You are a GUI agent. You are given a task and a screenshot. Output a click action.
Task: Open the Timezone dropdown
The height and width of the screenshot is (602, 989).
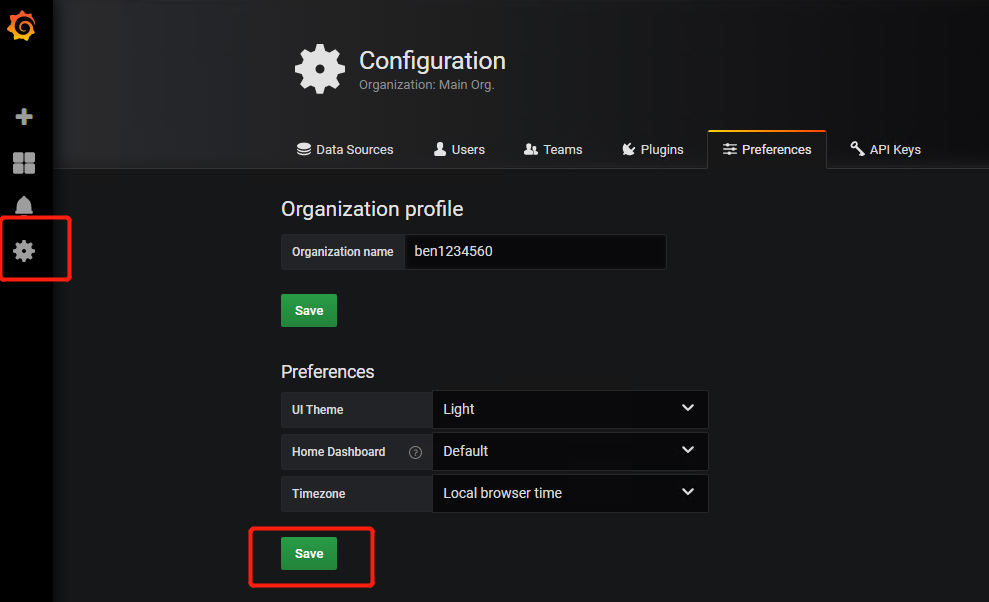tap(569, 493)
